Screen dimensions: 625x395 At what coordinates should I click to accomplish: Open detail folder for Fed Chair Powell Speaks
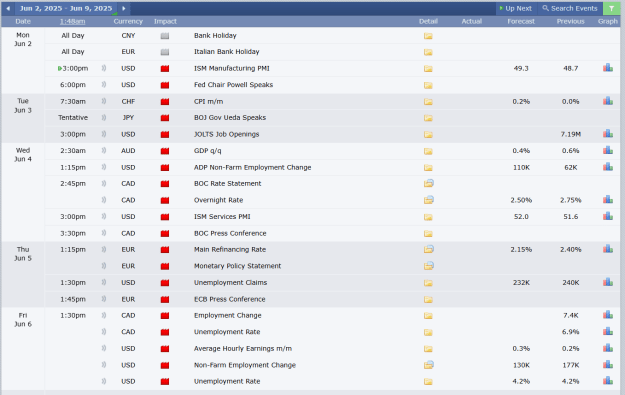pyautogui.click(x=428, y=85)
